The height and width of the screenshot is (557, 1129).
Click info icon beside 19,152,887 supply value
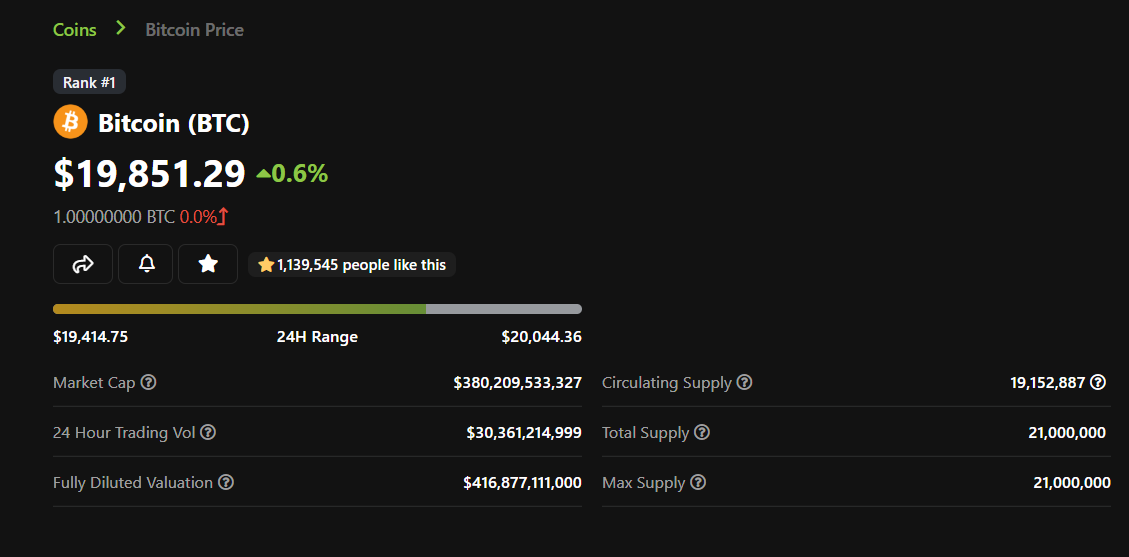coord(1098,382)
